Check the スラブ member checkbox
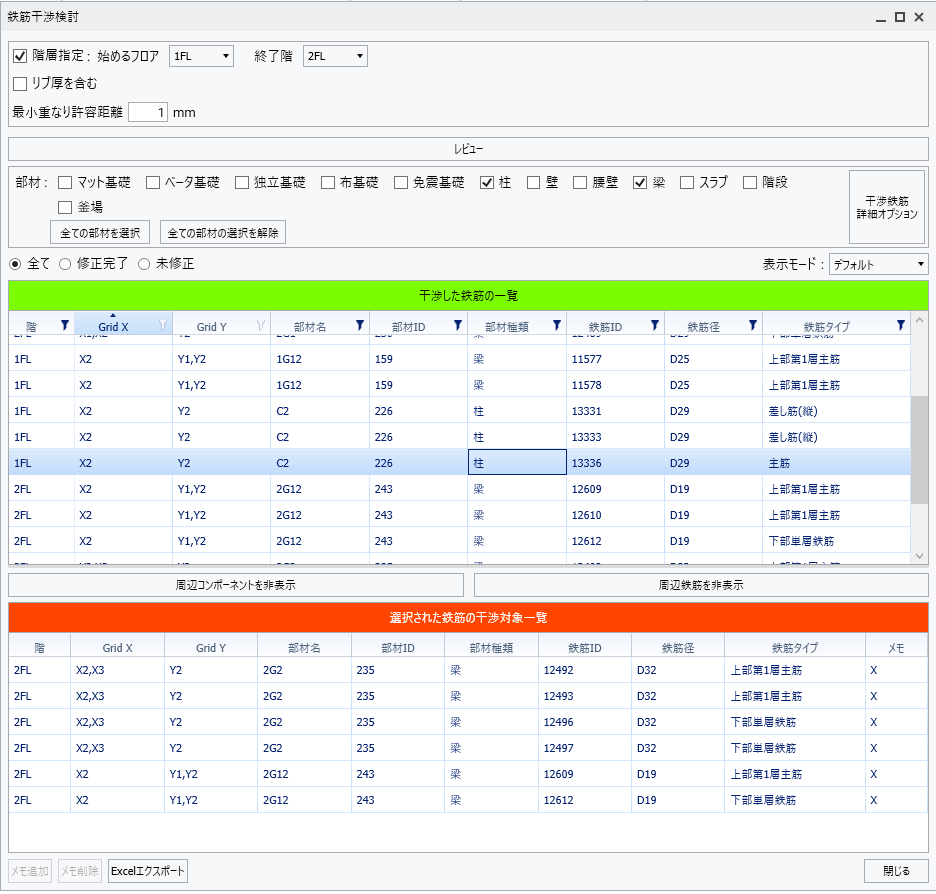Image resolution: width=936 pixels, height=894 pixels. tap(687, 182)
